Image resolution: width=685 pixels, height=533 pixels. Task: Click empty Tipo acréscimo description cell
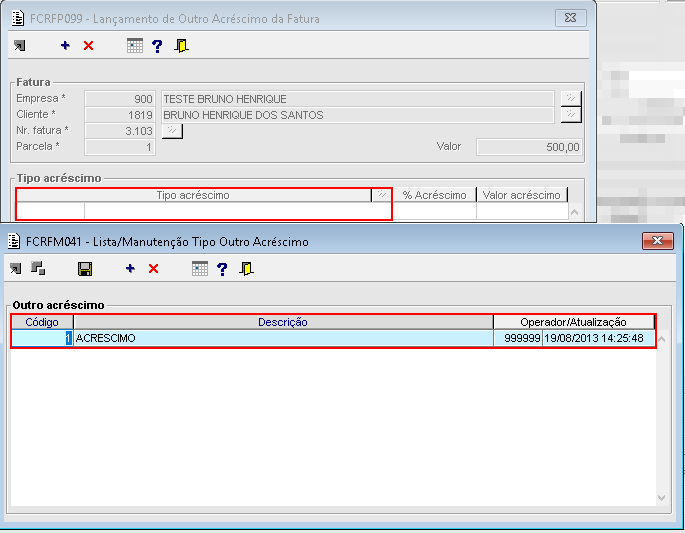tap(238, 211)
